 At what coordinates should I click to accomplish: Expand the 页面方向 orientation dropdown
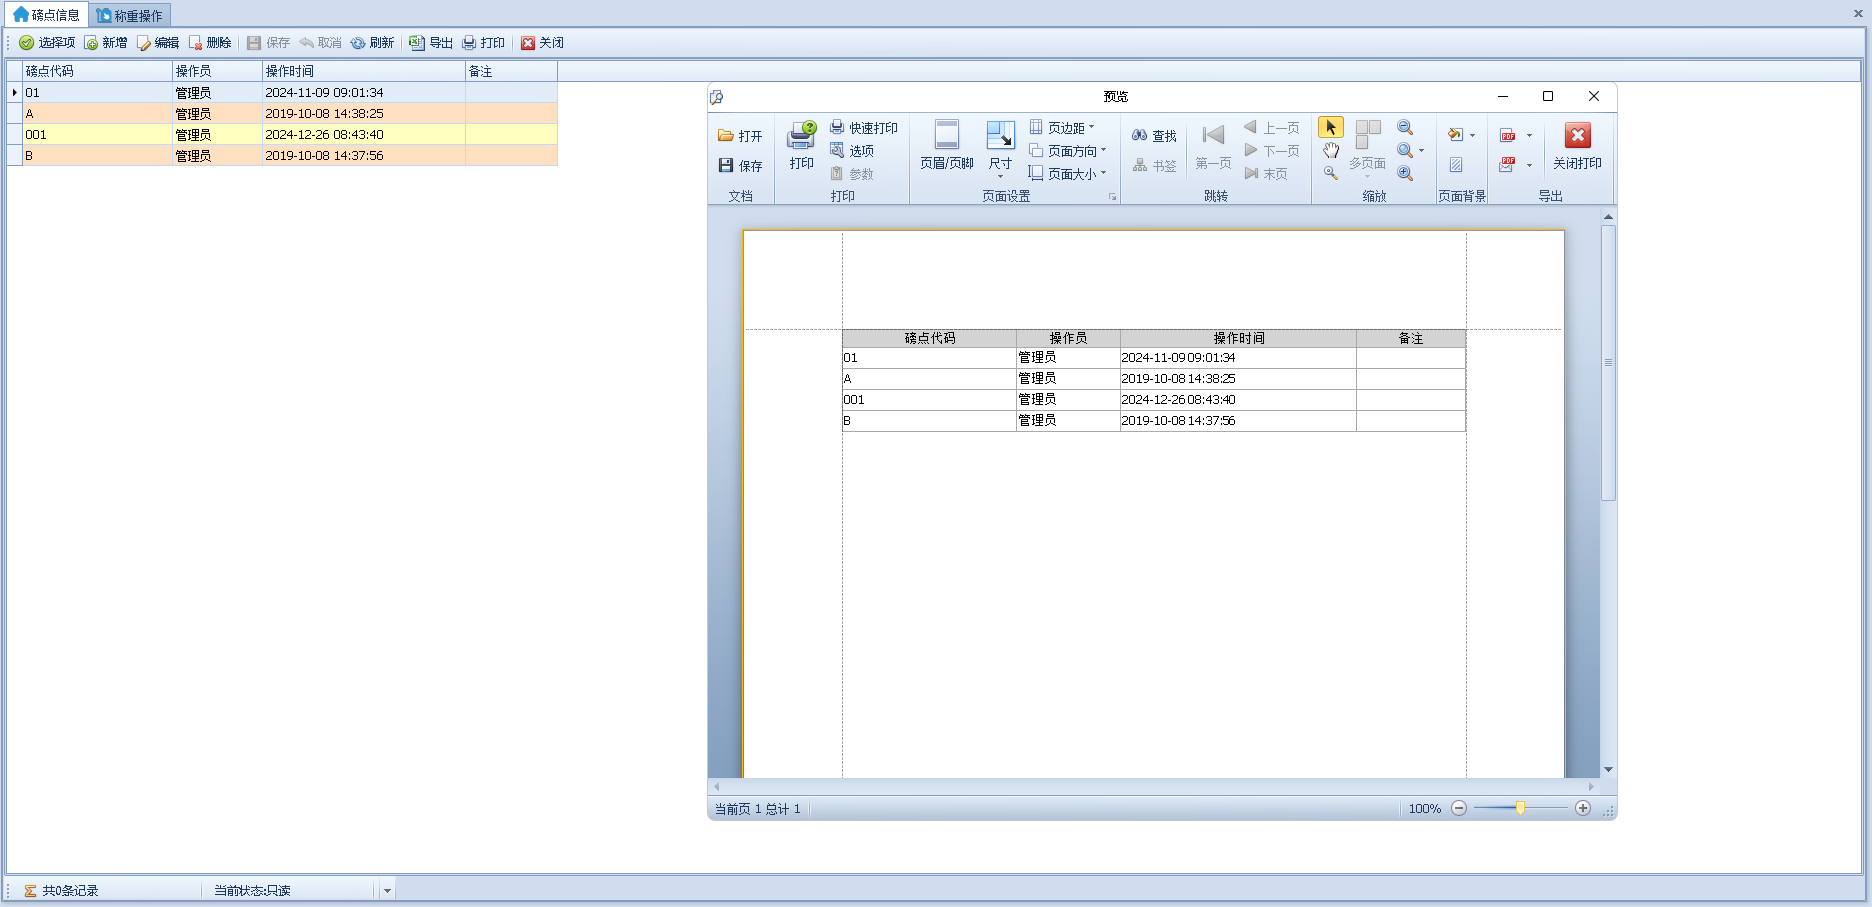(x=1103, y=150)
